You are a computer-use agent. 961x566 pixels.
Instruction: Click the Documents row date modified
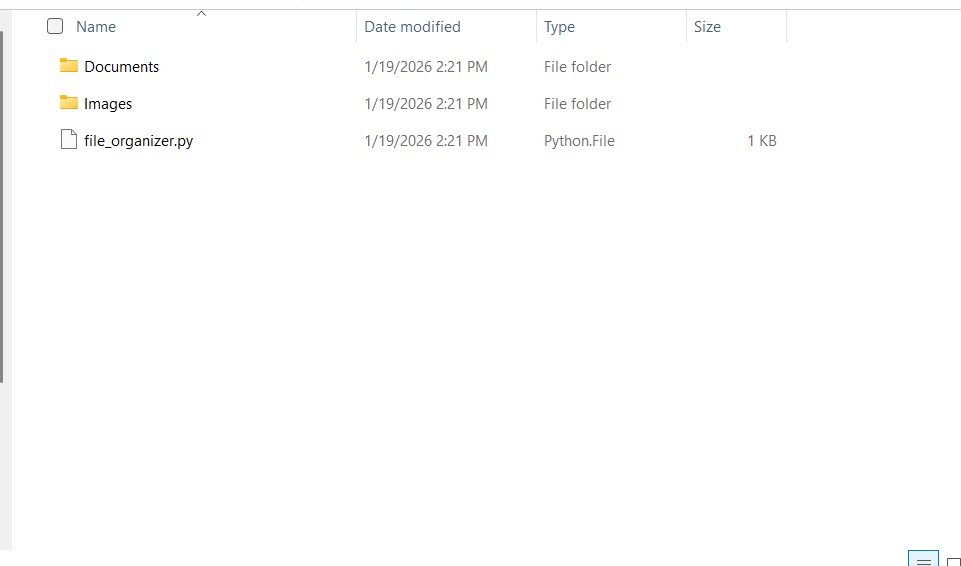coord(426,67)
